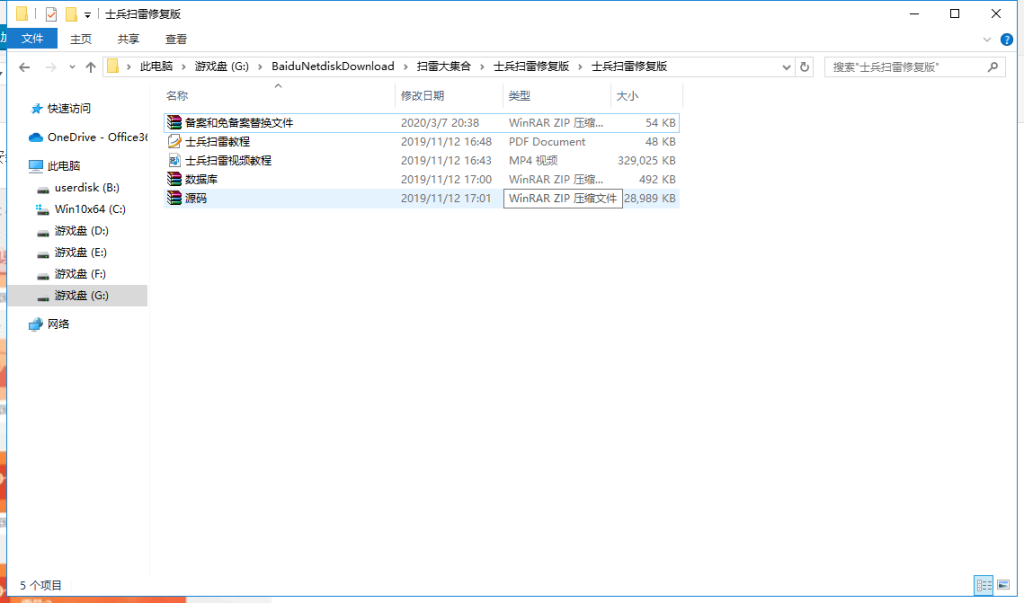Switch to the 共享 ribbon tab

pos(128,39)
